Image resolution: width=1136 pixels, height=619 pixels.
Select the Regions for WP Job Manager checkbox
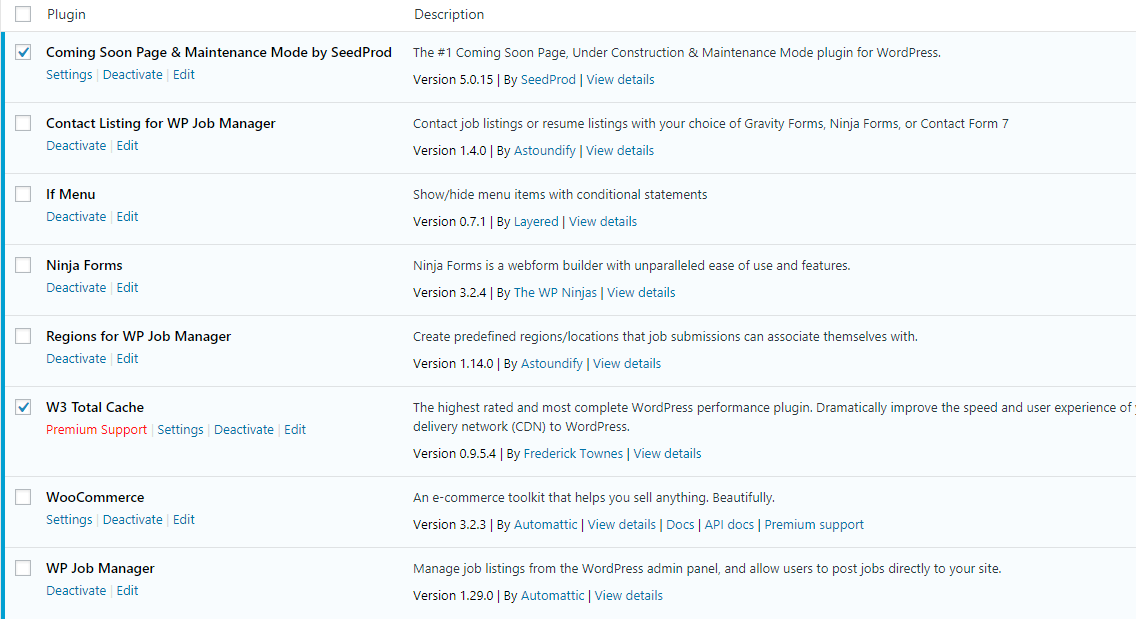[x=23, y=336]
